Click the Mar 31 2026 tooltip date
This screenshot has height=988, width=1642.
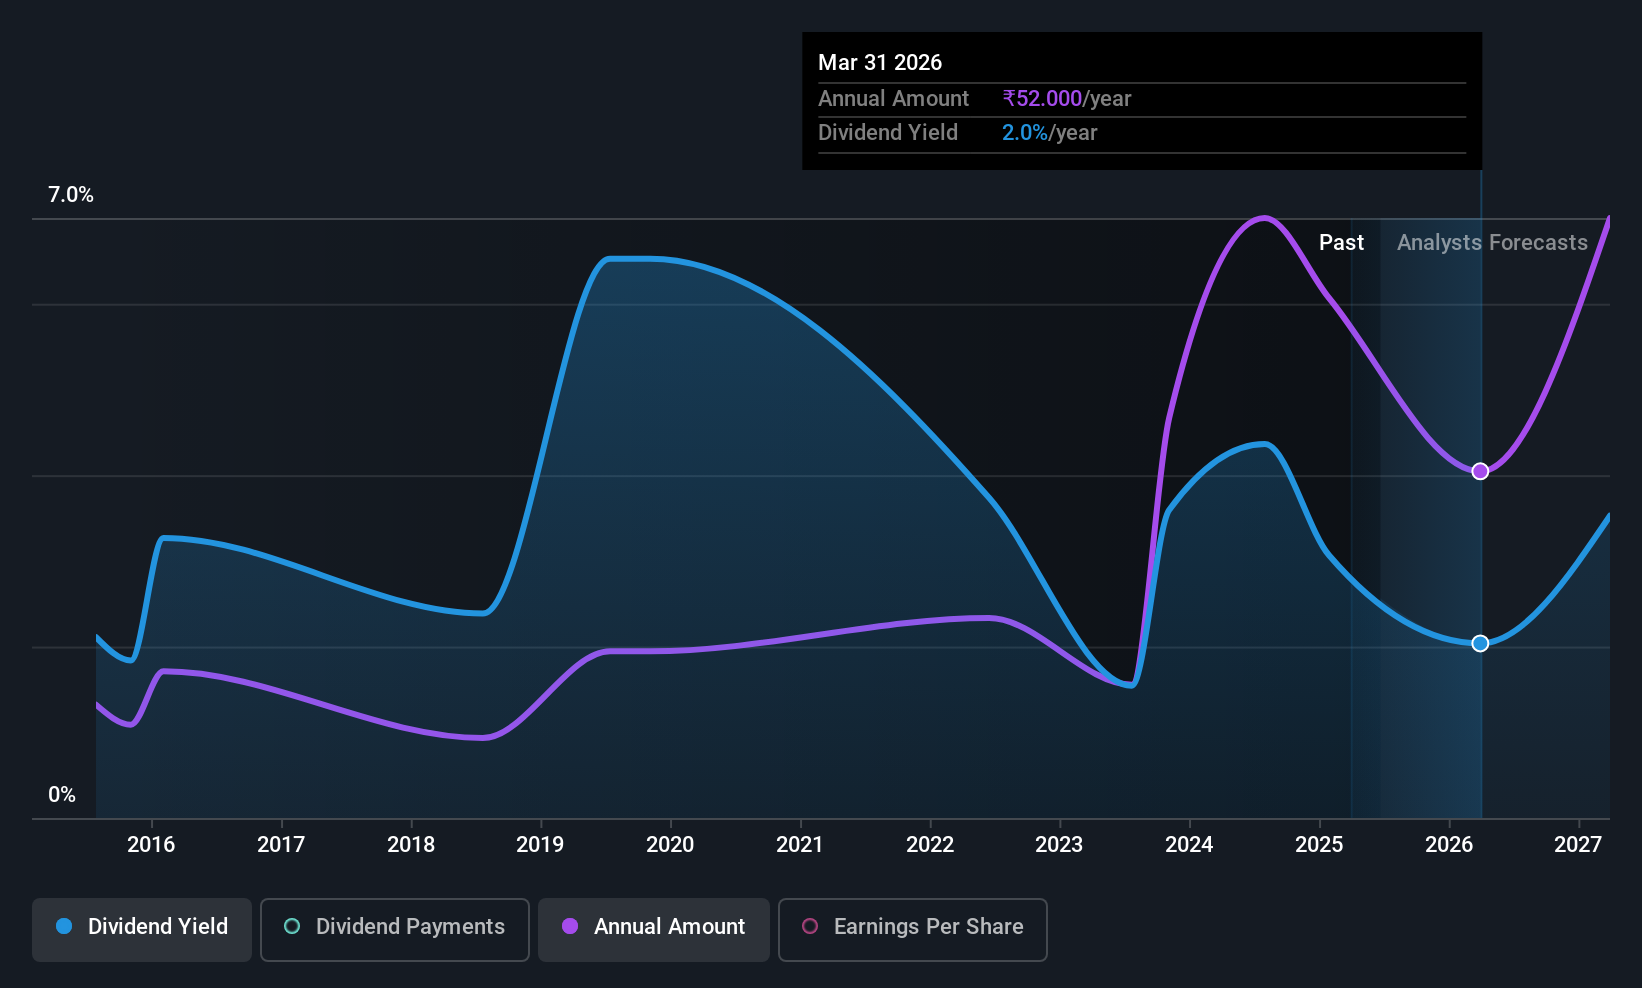click(x=880, y=62)
